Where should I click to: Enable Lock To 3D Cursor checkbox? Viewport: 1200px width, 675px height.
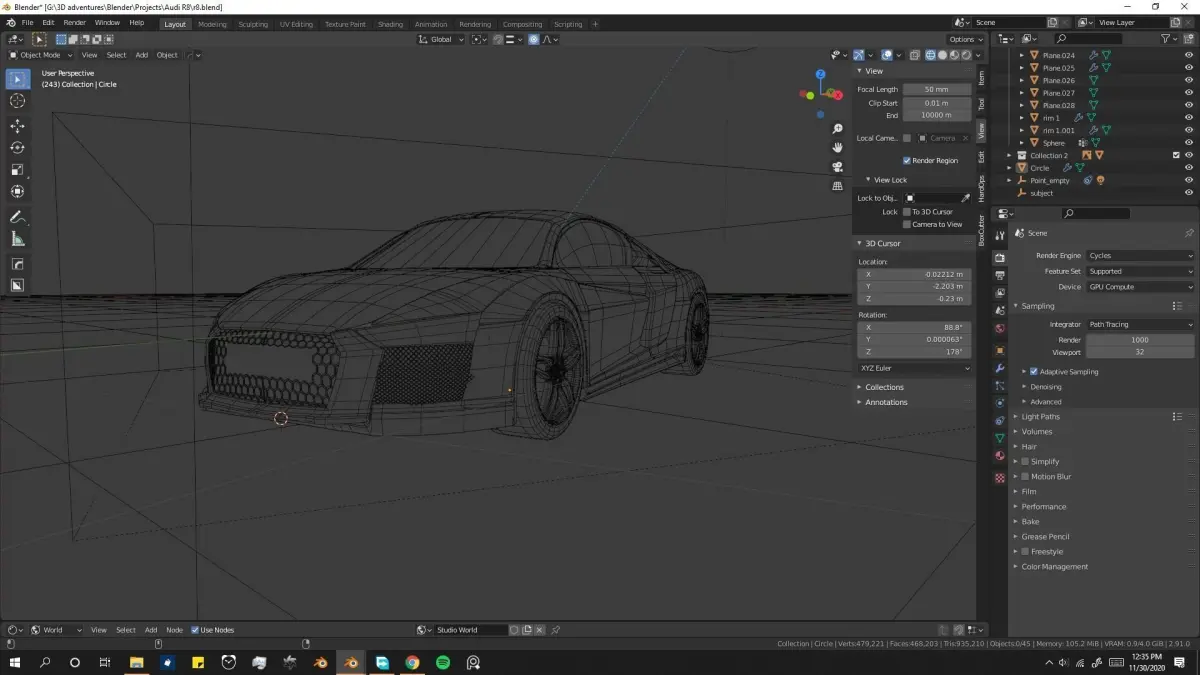(907, 212)
